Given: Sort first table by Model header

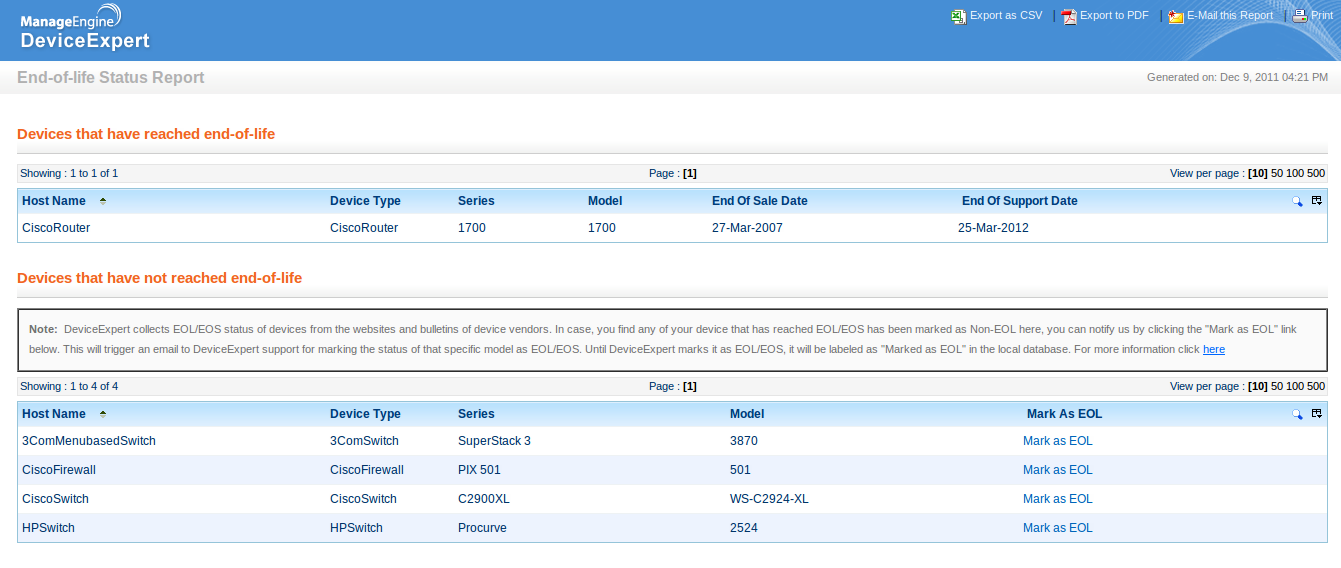Looking at the screenshot, I should pos(605,201).
